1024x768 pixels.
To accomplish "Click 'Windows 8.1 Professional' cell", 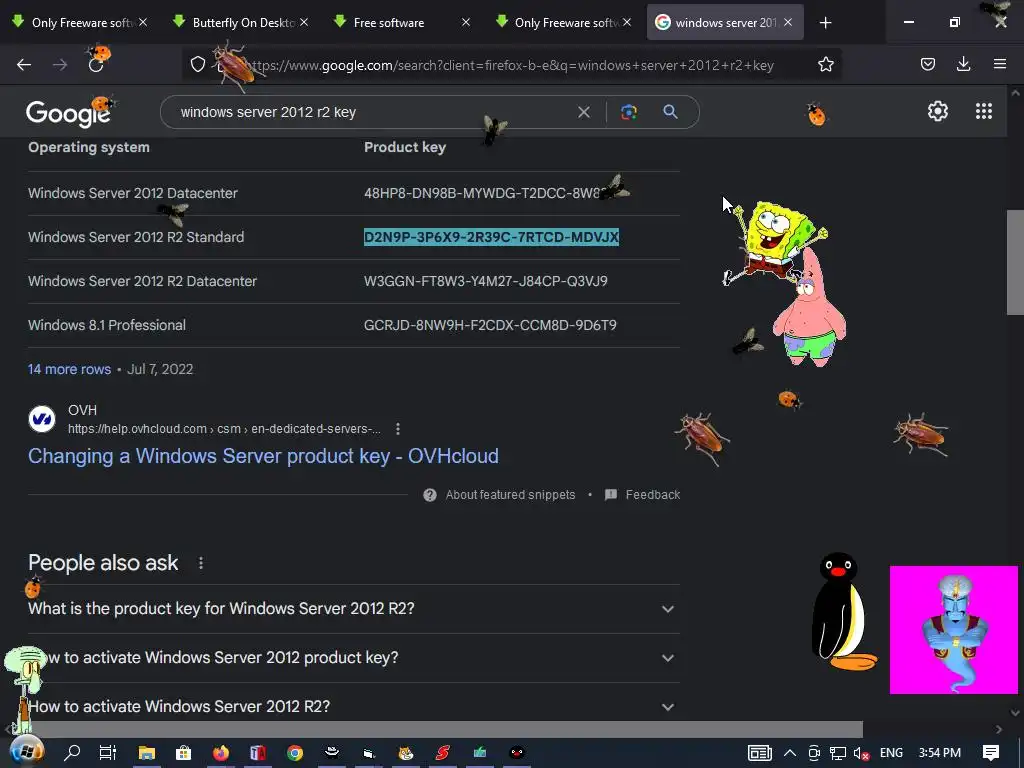I will [107, 325].
